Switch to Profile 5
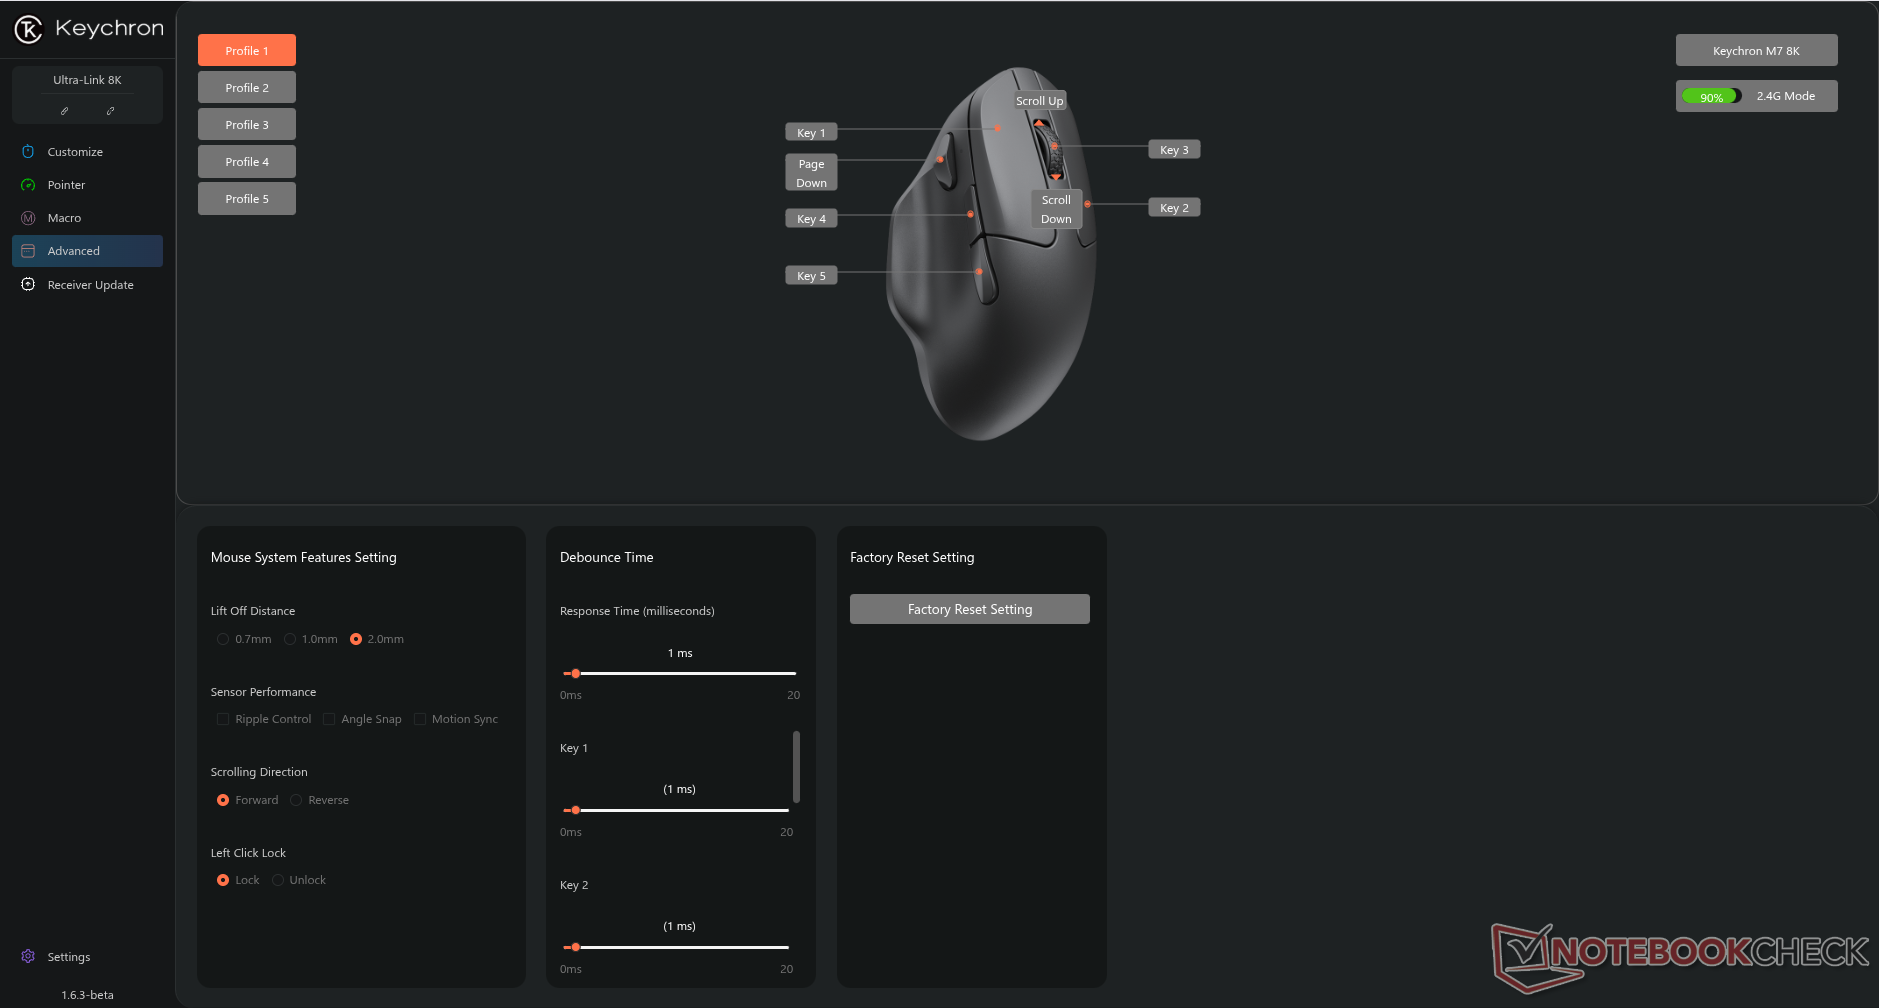This screenshot has width=1879, height=1008. click(x=247, y=198)
